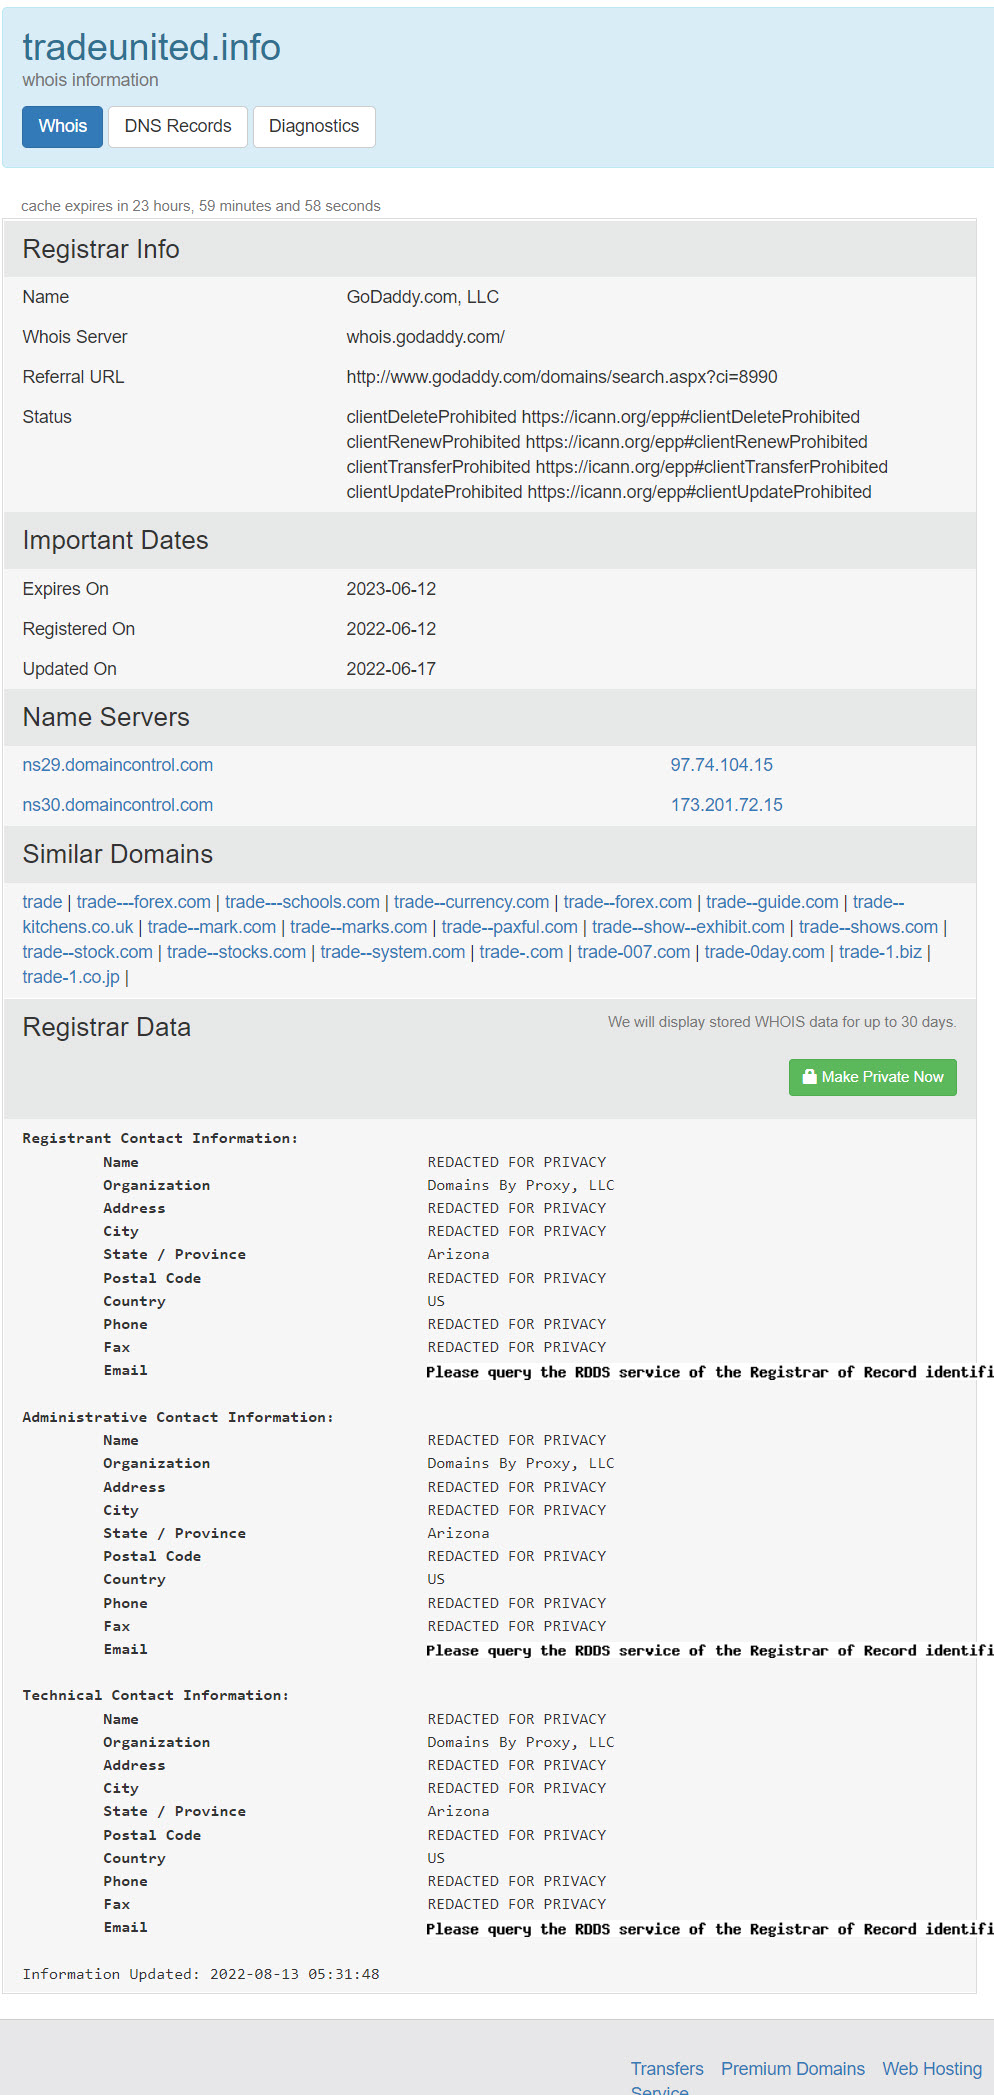The width and height of the screenshot is (994, 2095).
Task: Visit the trade--forex.com link
Action: [628, 902]
